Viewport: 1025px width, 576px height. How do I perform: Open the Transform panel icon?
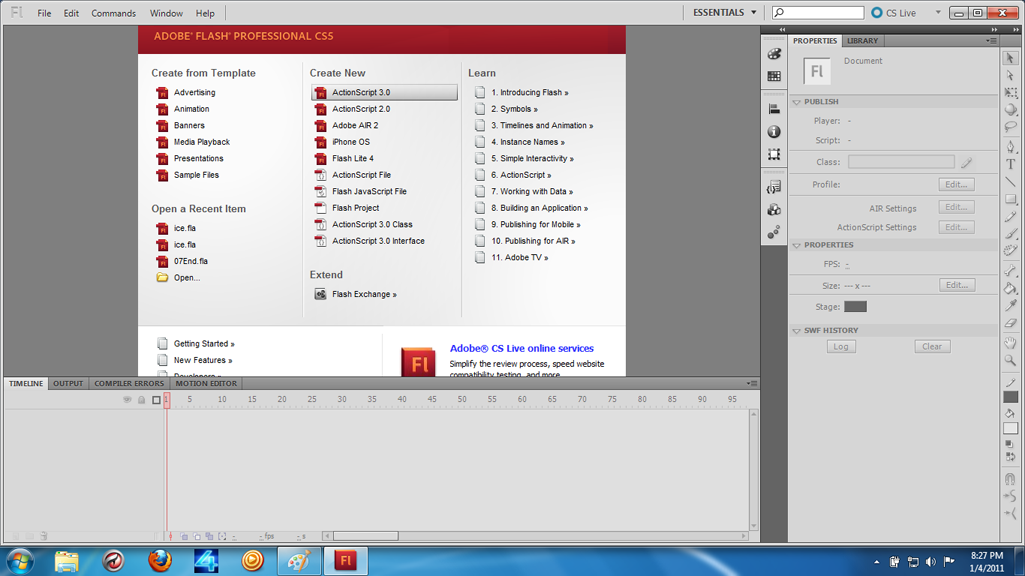tap(774, 154)
